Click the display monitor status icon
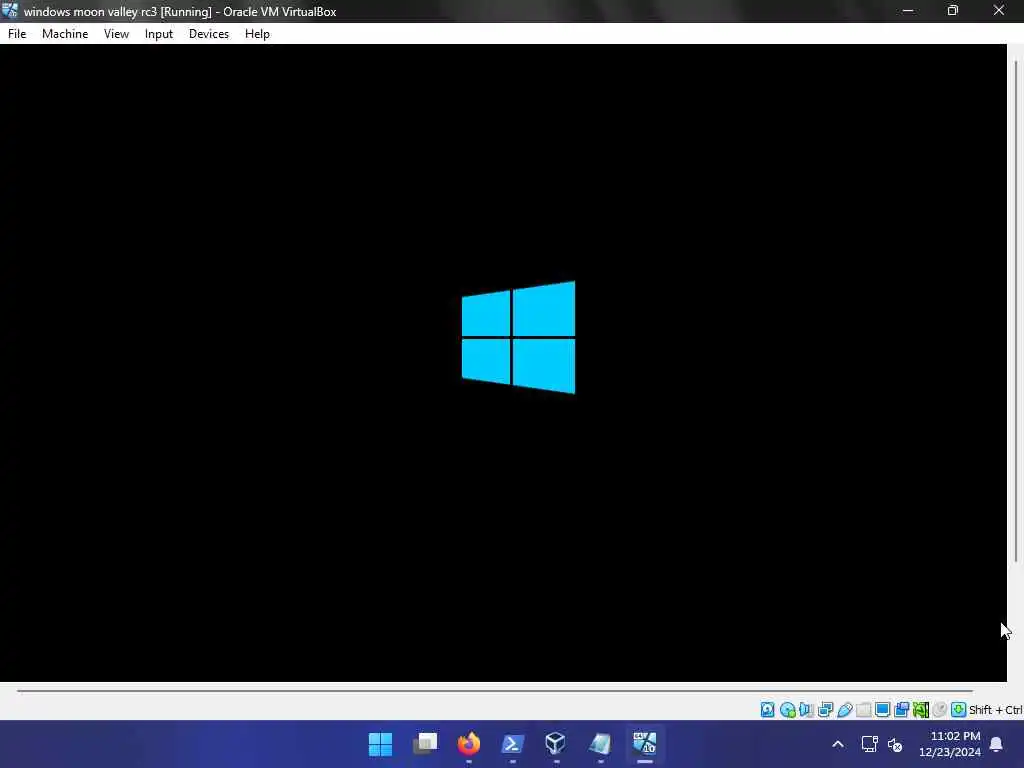Image resolution: width=1024 pixels, height=768 pixels. pyautogui.click(x=882, y=709)
